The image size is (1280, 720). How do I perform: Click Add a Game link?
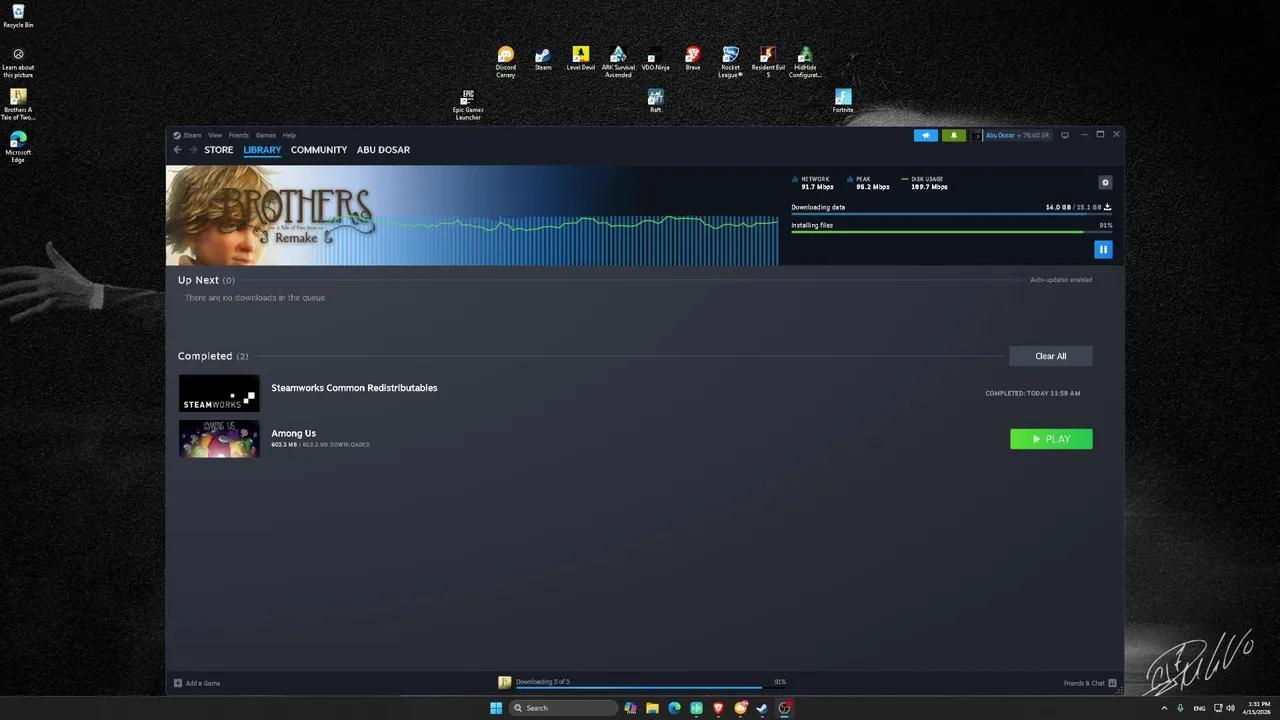point(197,683)
